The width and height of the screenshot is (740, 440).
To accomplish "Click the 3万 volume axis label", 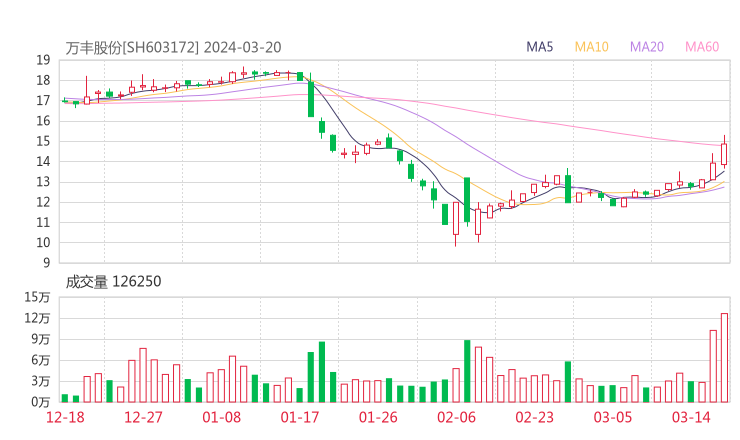I will point(41,381).
